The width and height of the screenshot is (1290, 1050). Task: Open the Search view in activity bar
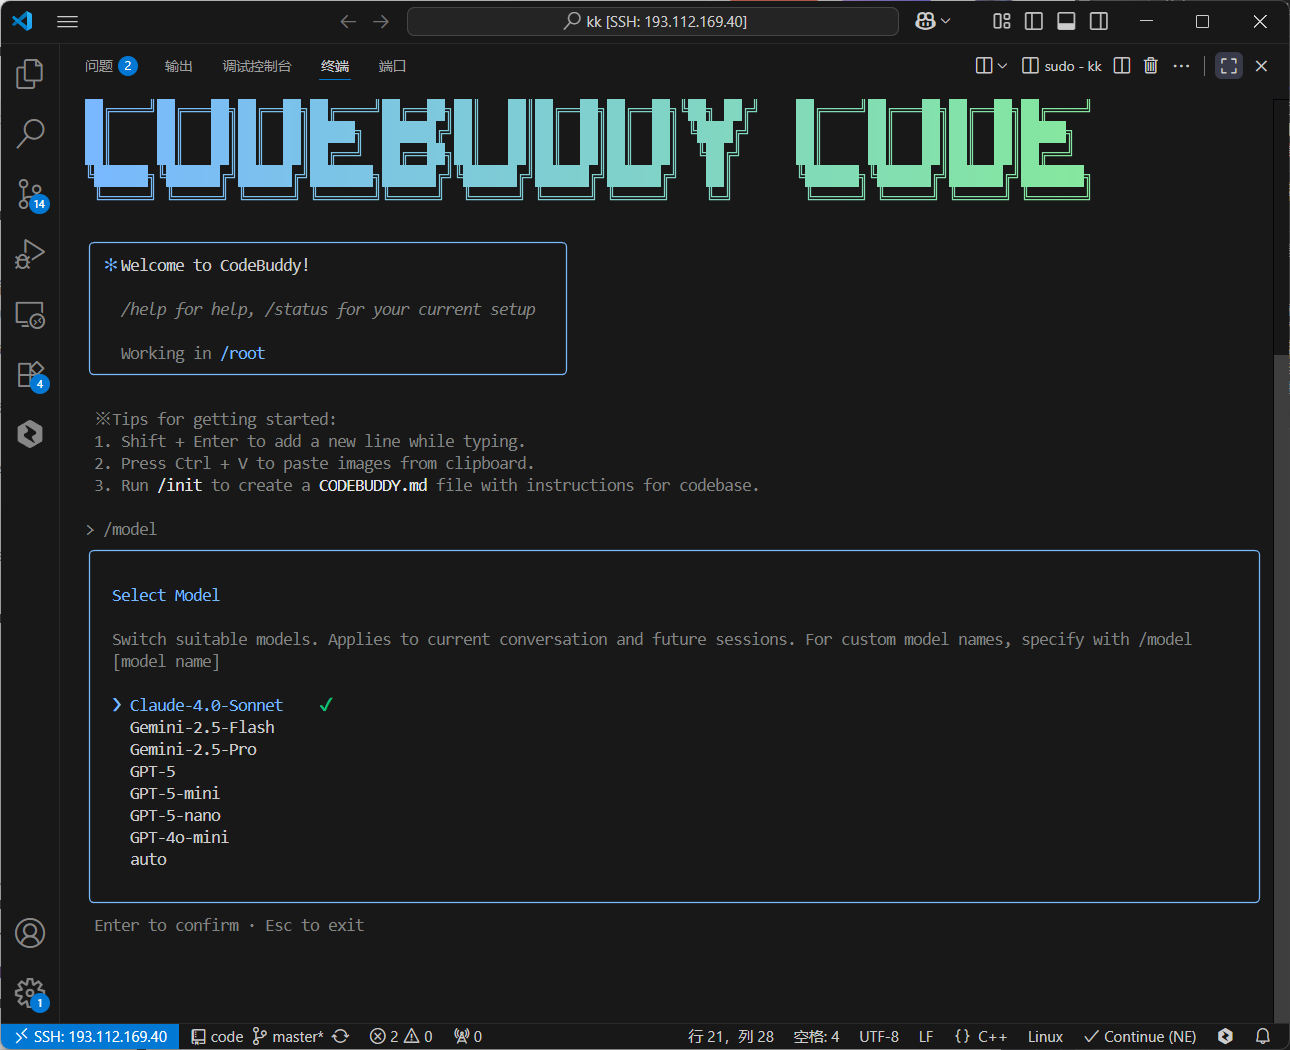pyautogui.click(x=30, y=133)
